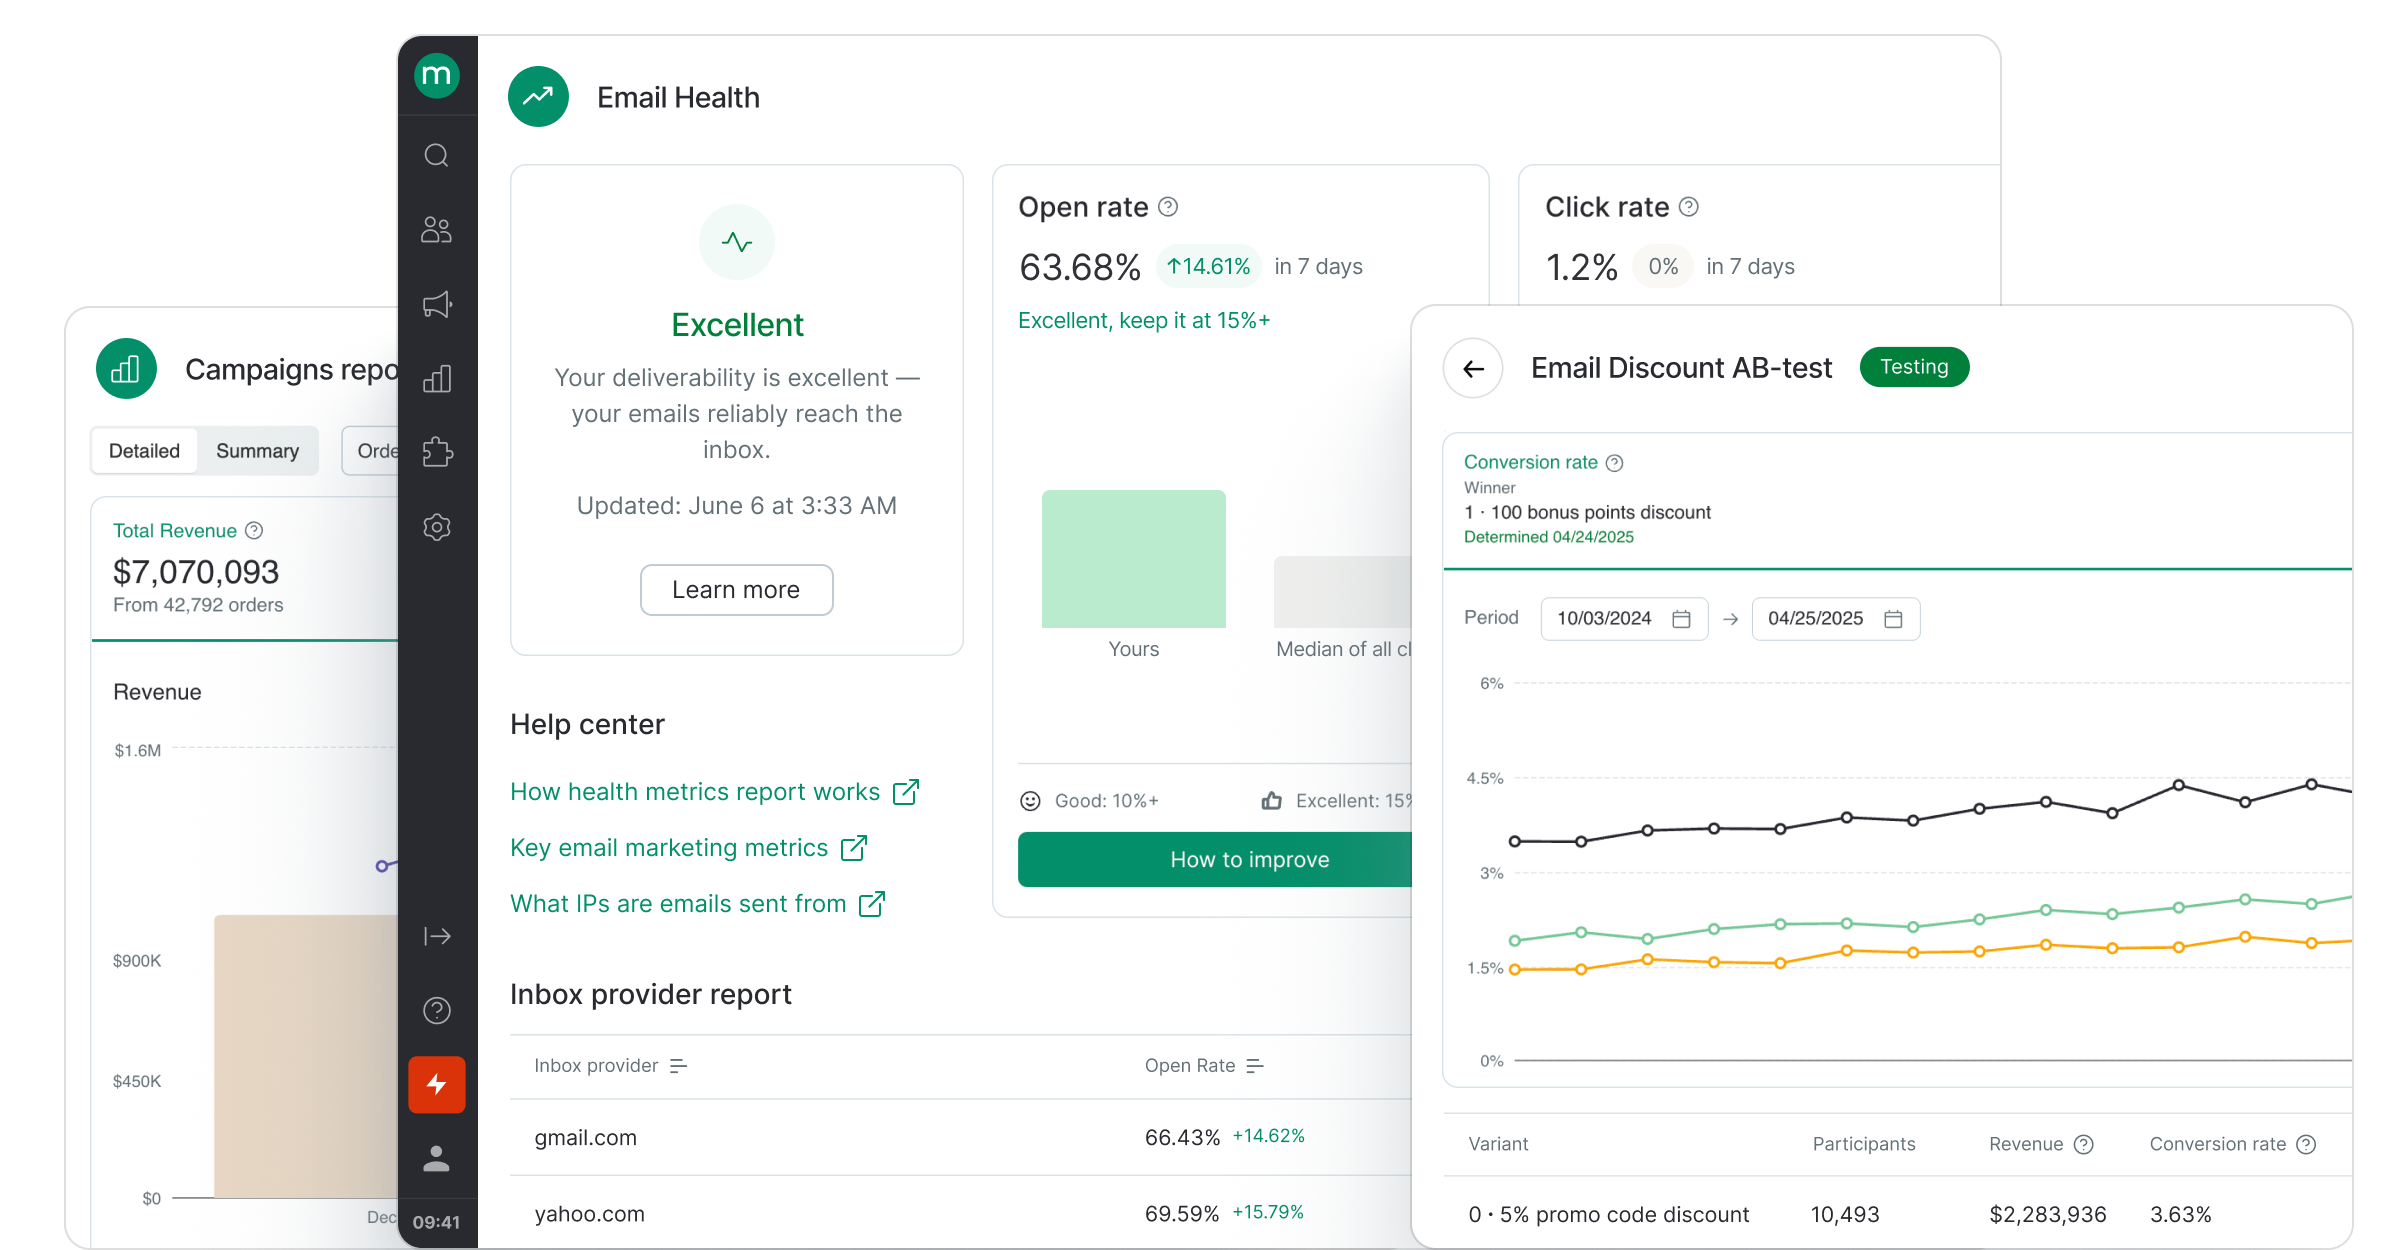This screenshot has width=2400, height=1250.
Task: Sort by Inbox provider column icon
Action: (679, 1066)
